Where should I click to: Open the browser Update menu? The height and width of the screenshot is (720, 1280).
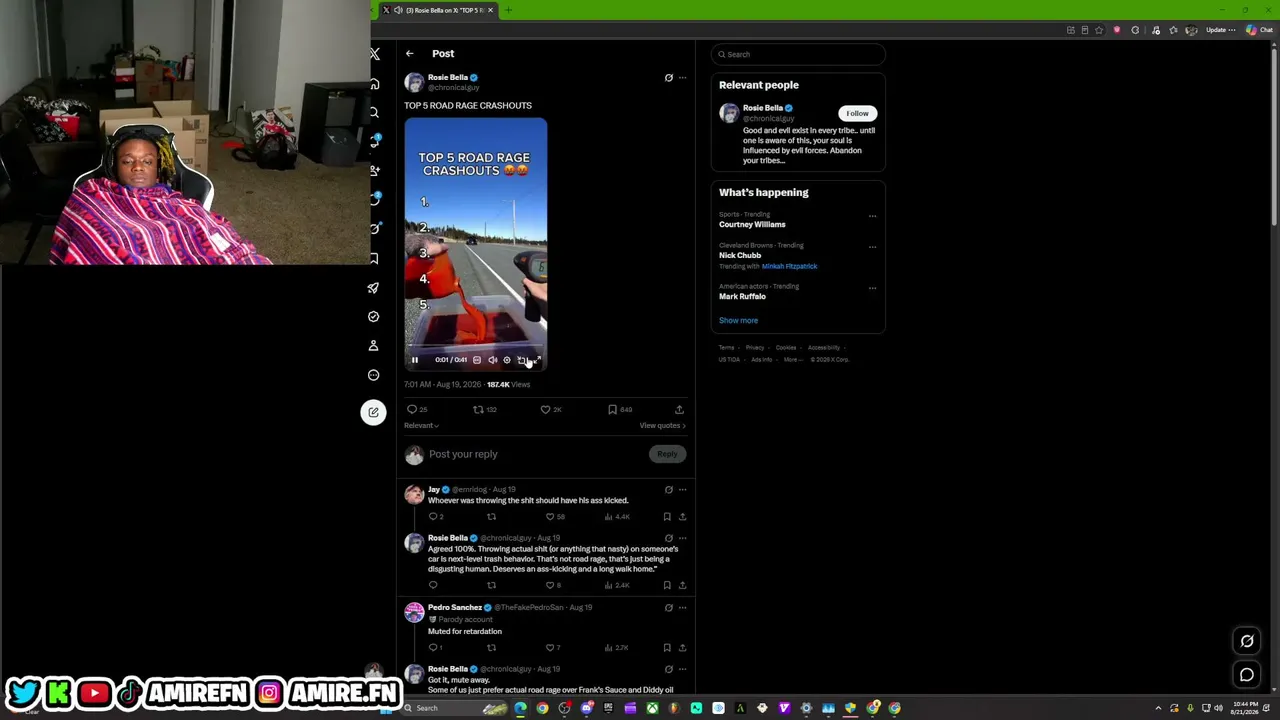pos(1220,30)
